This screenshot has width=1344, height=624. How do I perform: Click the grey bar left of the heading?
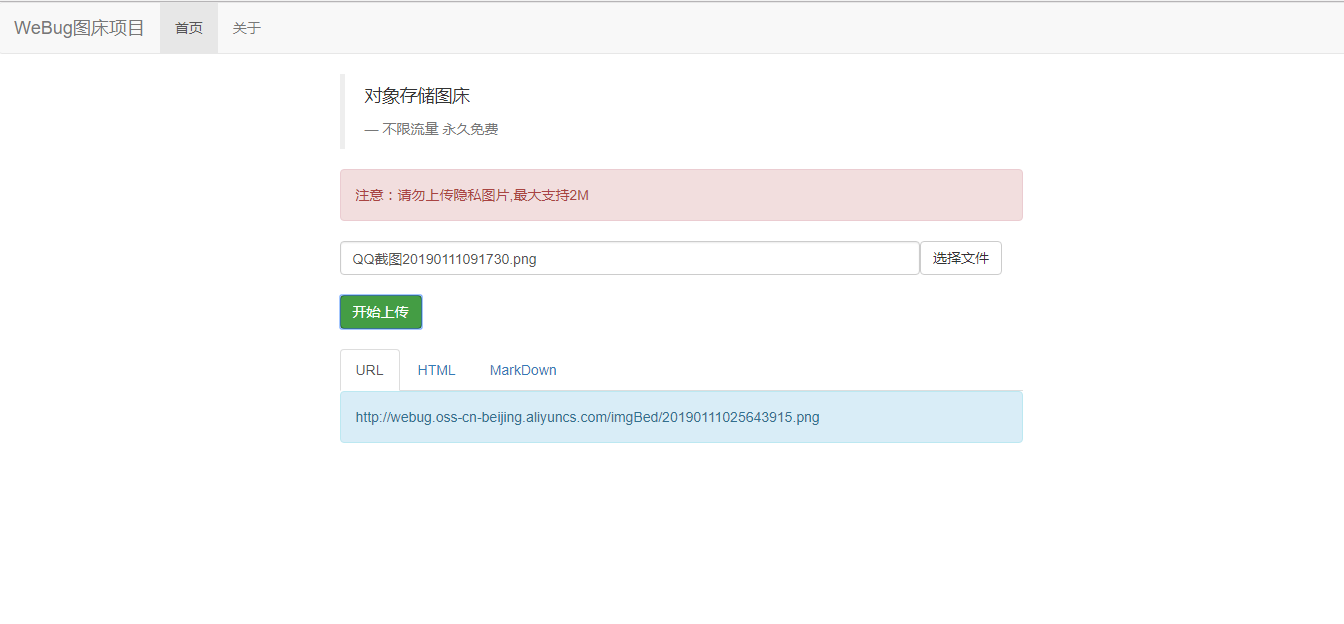(x=342, y=111)
